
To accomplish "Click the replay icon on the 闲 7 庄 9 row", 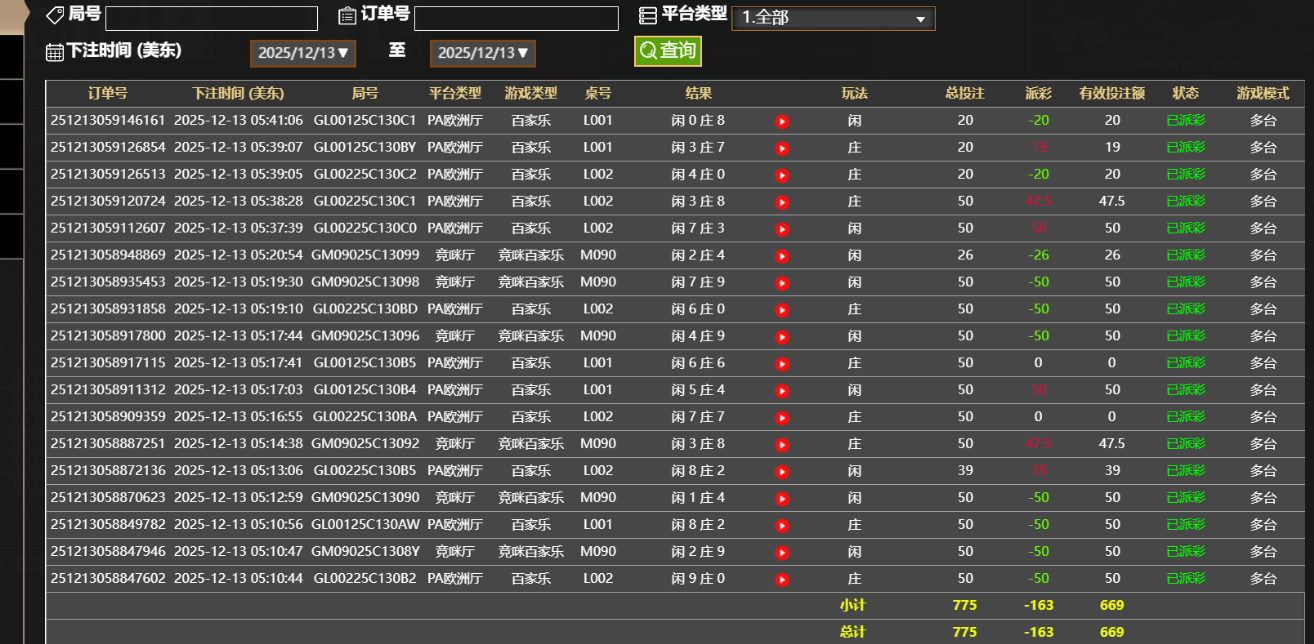I will [781, 282].
